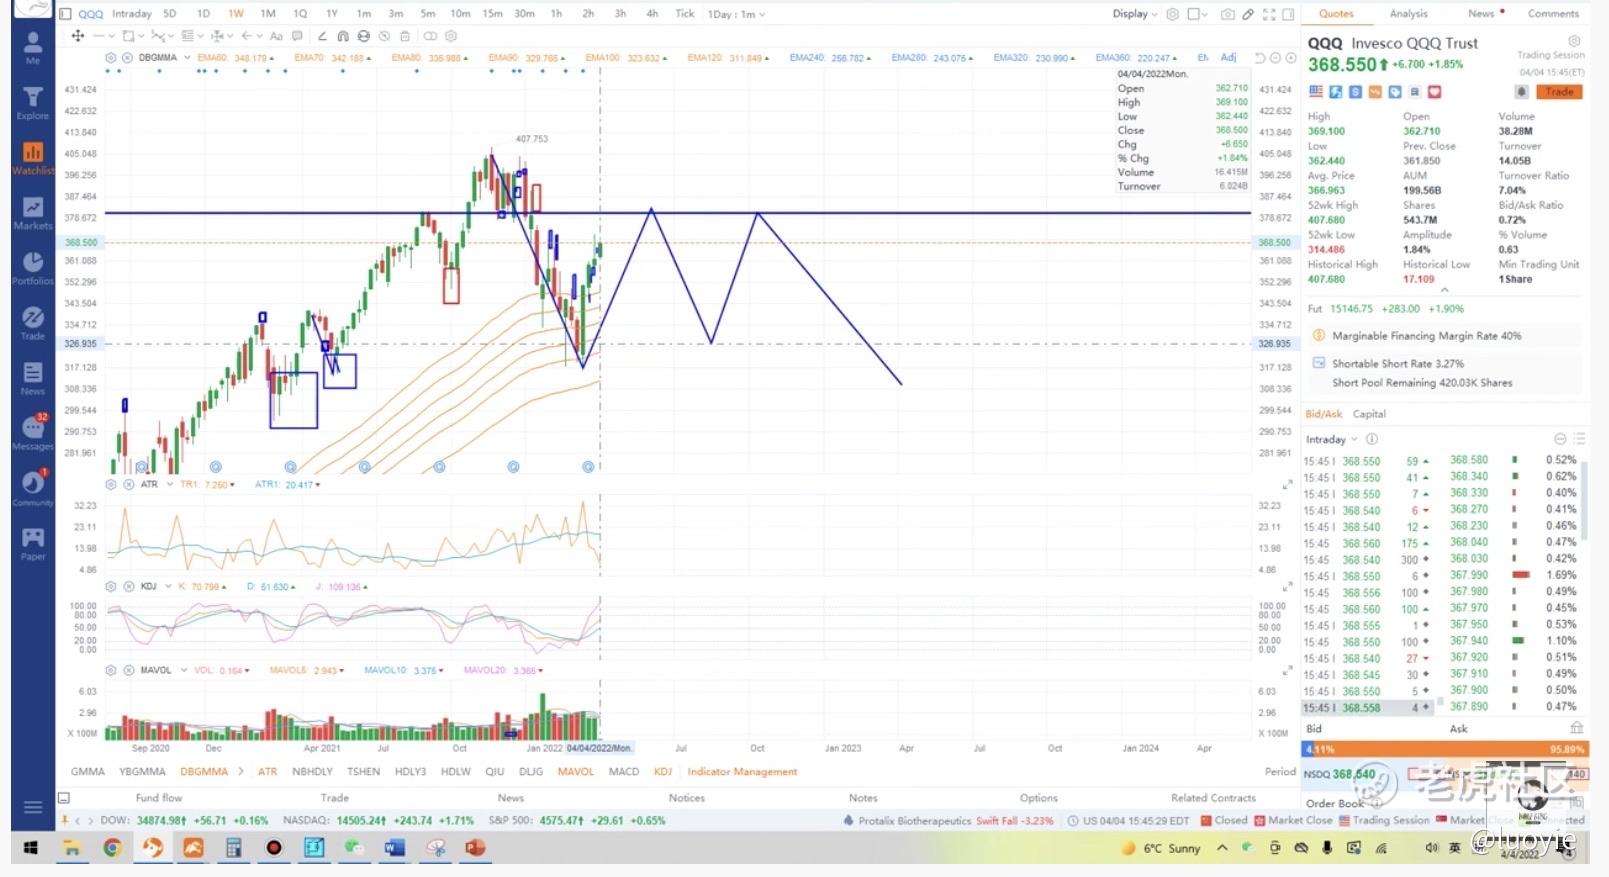
Task: Click the undo arrow icon above price axis
Action: [x=1260, y=58]
